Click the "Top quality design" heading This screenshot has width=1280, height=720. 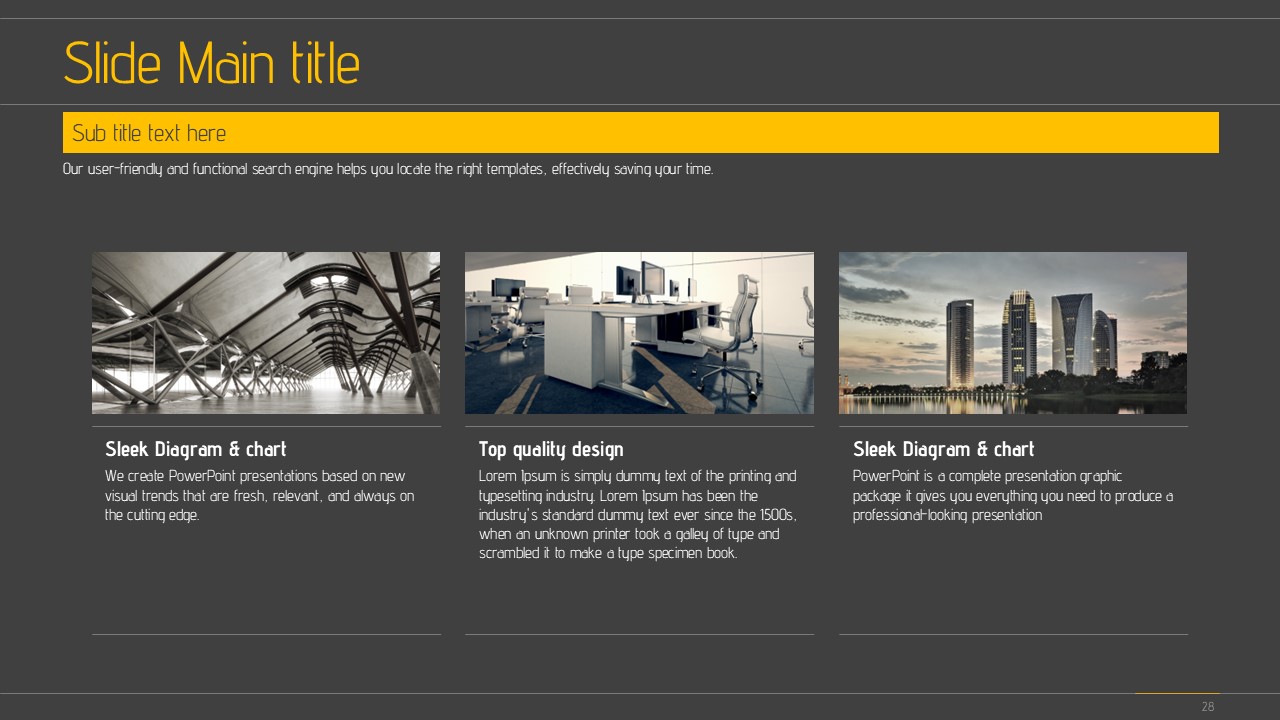coord(551,449)
